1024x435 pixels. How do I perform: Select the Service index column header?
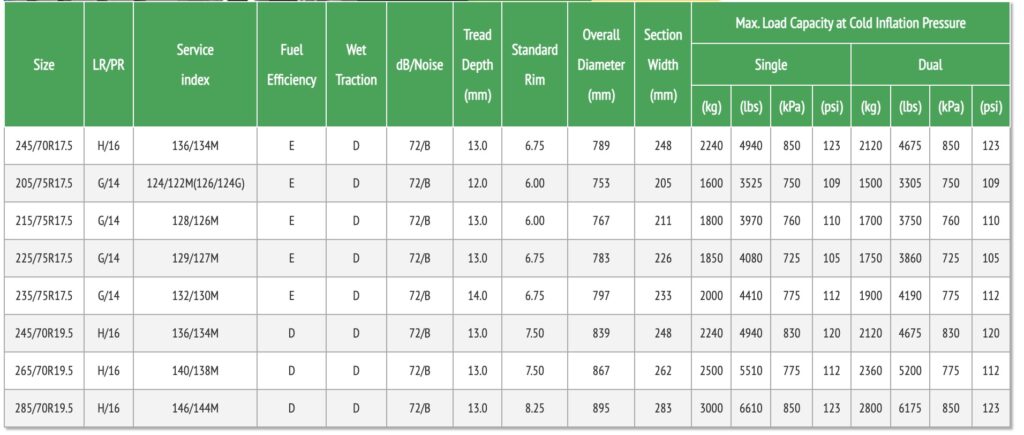pos(195,65)
